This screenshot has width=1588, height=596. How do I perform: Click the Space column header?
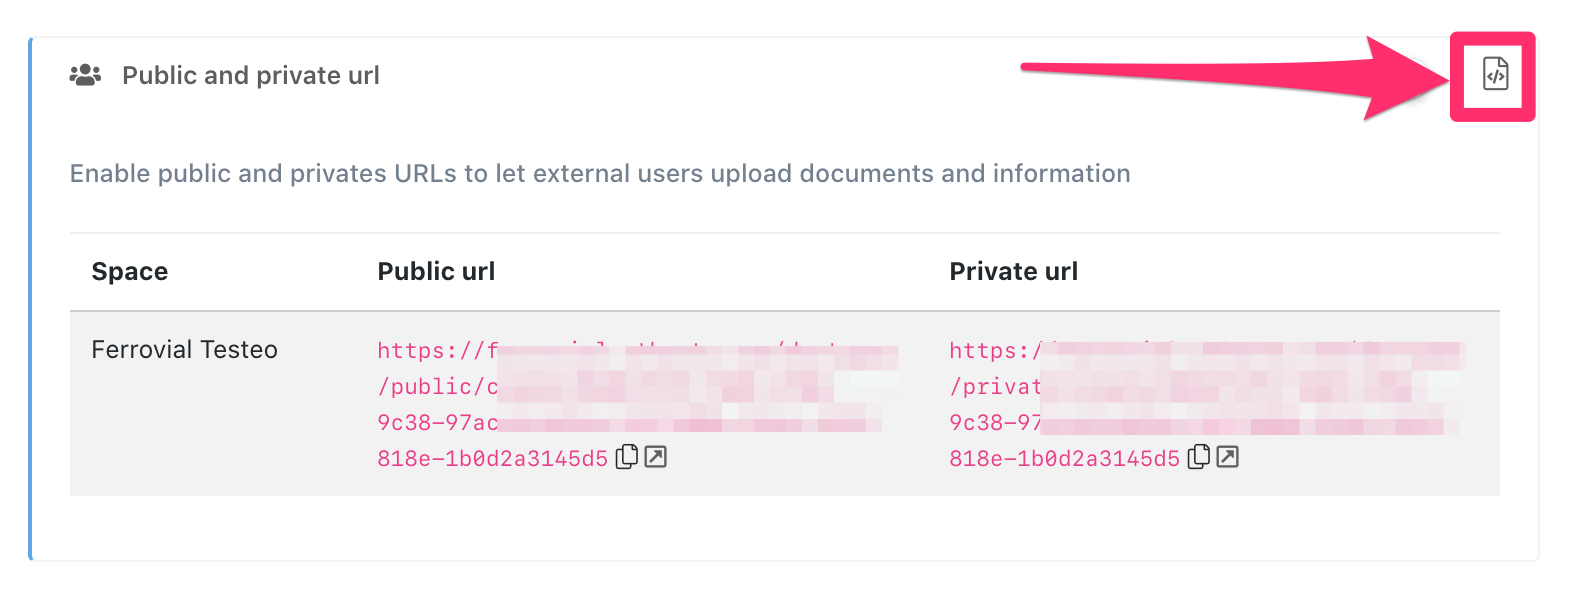(130, 272)
